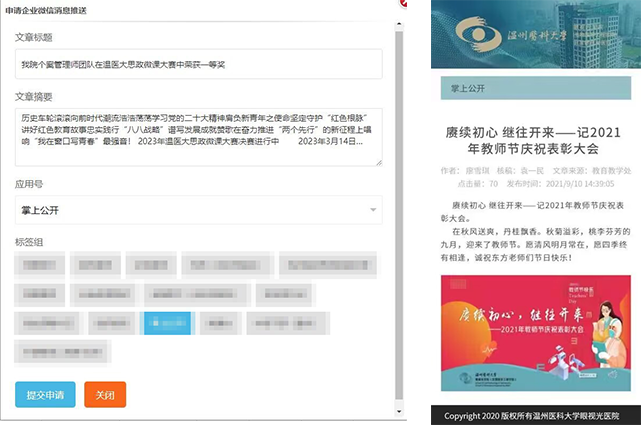Click the dialog's vertical scrollbar
The width and height of the screenshot is (641, 425).
pos(401,200)
